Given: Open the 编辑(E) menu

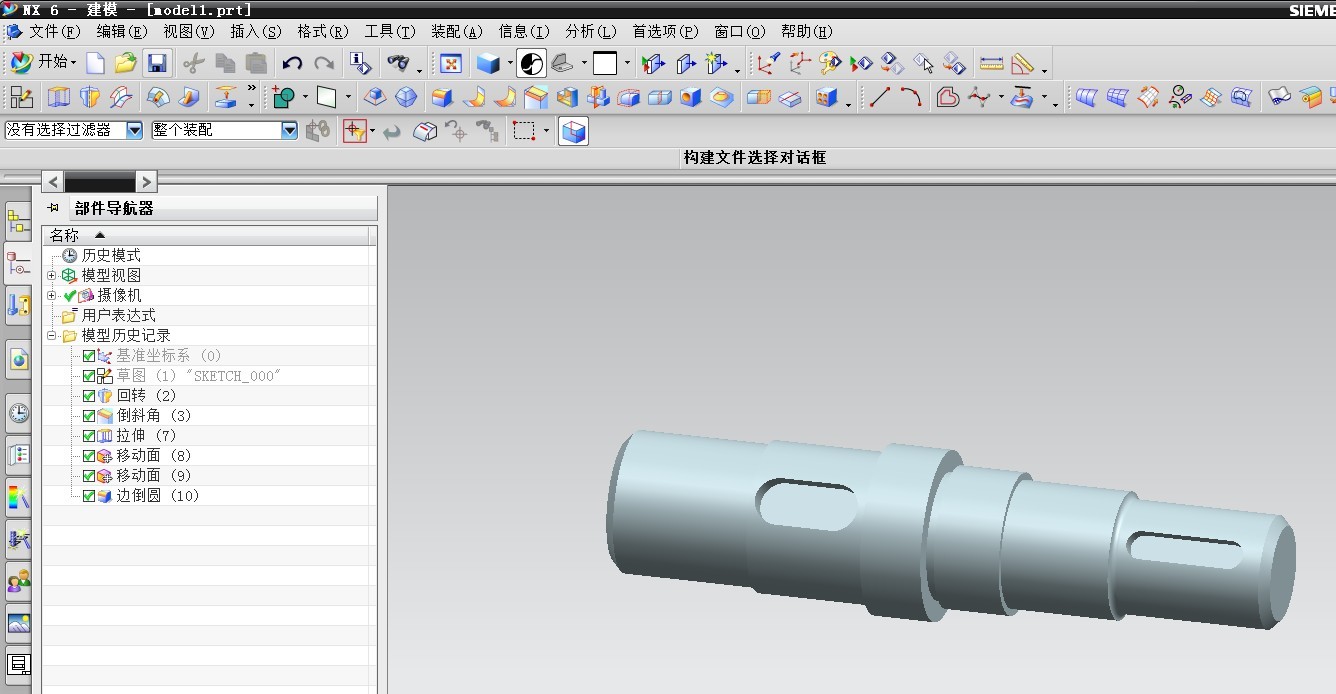Looking at the screenshot, I should click(124, 32).
